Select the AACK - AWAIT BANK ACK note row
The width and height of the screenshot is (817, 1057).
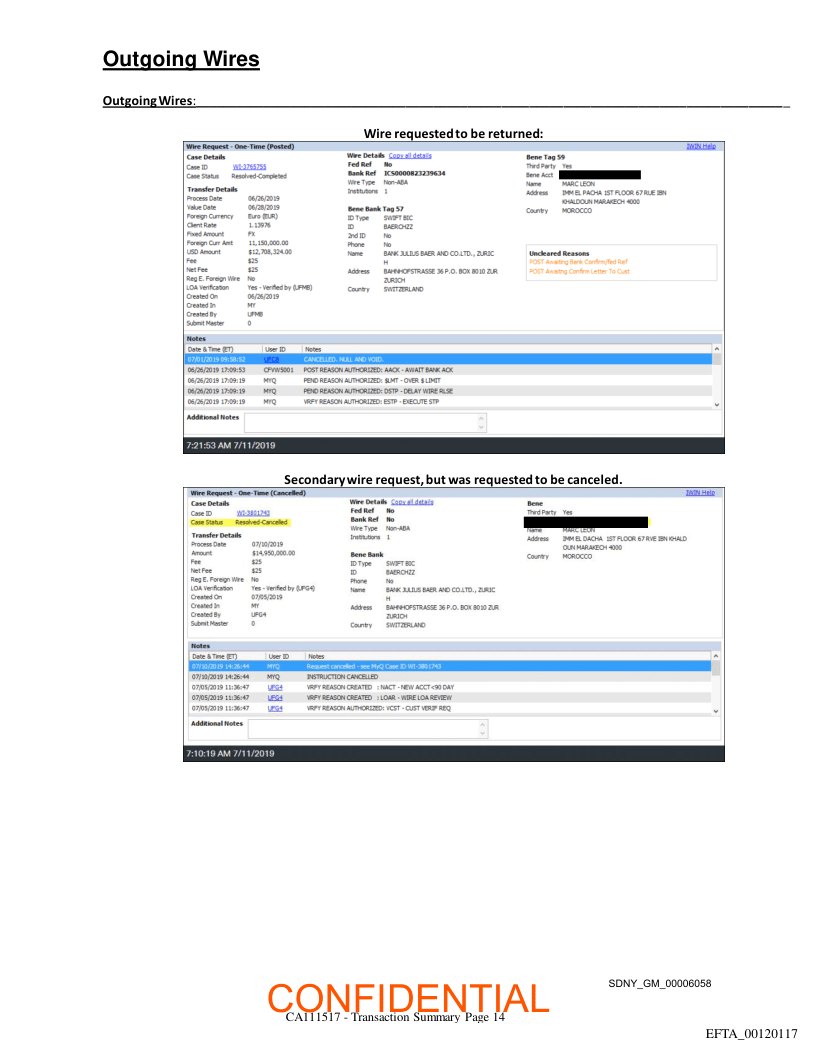(450, 370)
